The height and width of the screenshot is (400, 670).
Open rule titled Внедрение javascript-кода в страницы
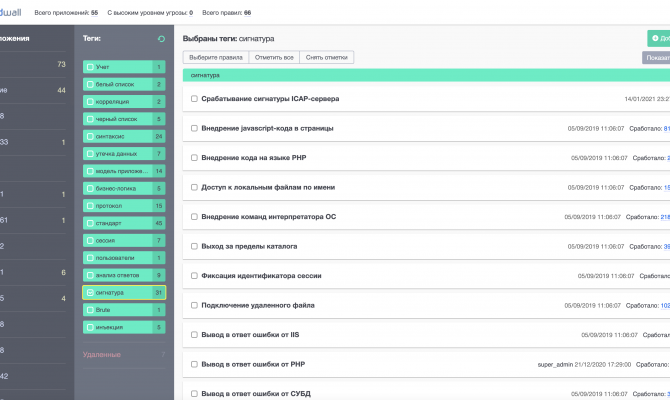[267, 128]
